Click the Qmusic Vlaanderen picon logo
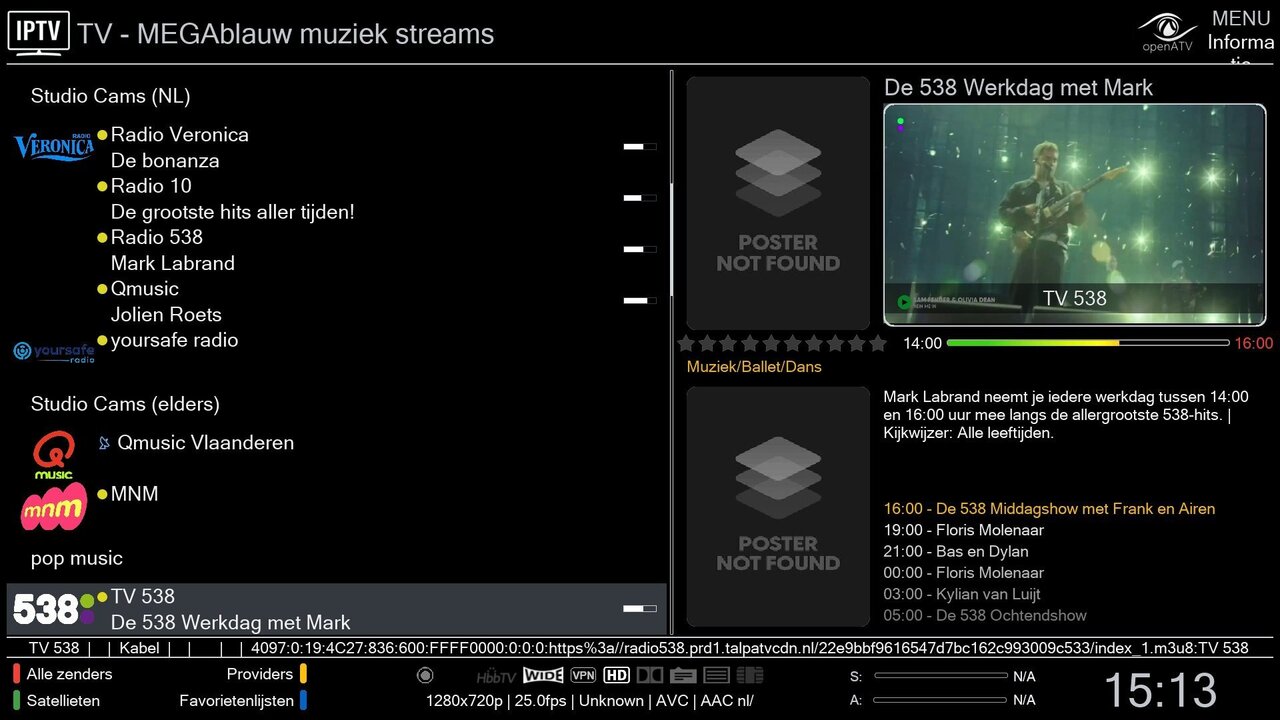 53,455
